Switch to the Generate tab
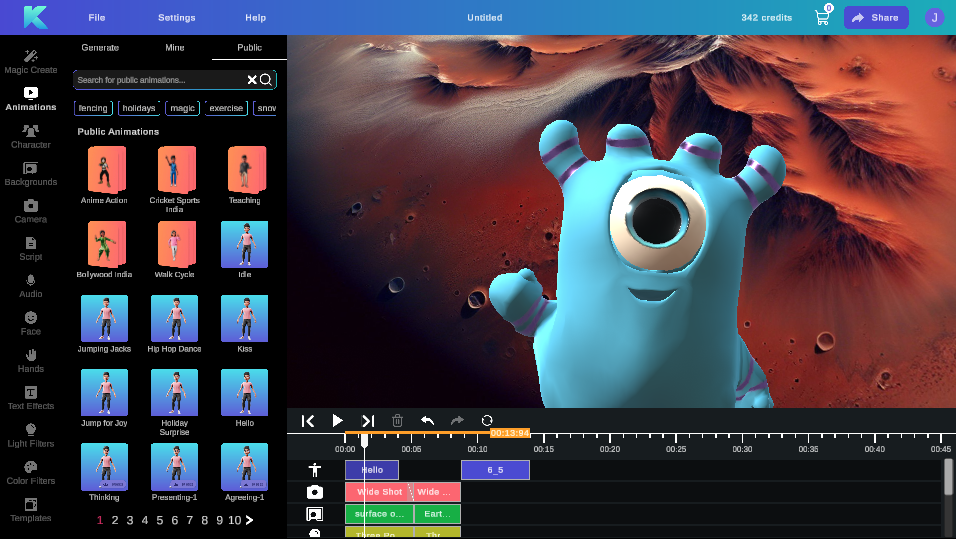This screenshot has width=956, height=539. (x=100, y=47)
